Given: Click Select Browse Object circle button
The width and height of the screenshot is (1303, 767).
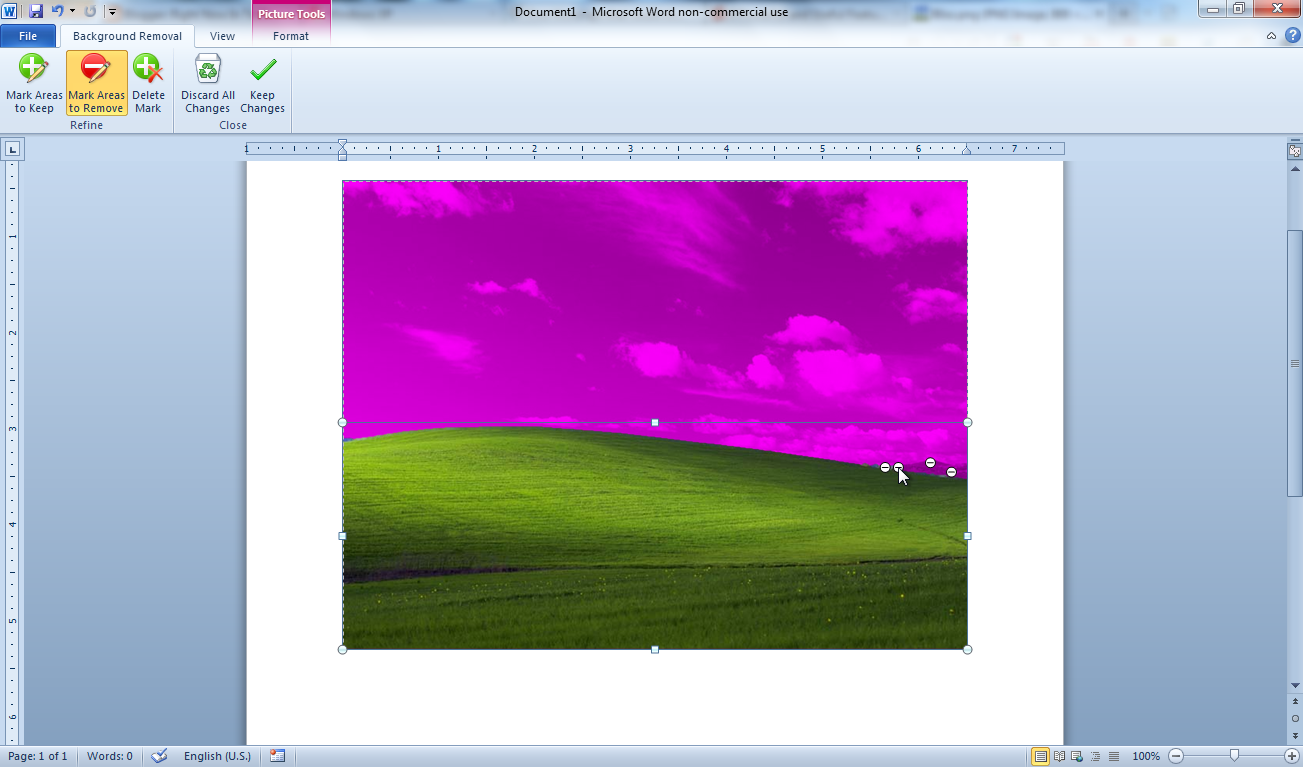Looking at the screenshot, I should point(1295,719).
